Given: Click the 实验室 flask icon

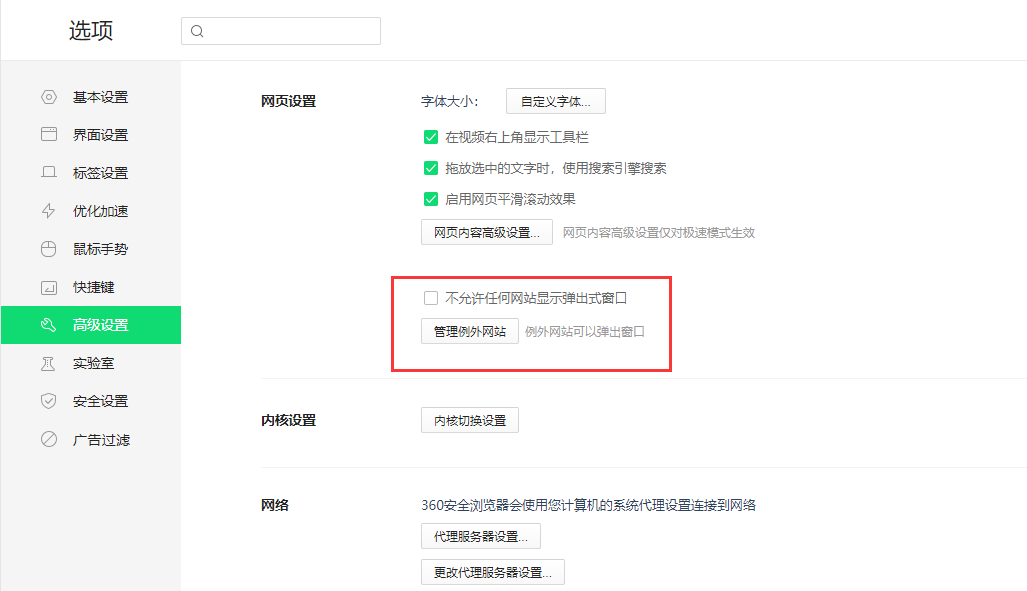Looking at the screenshot, I should (x=49, y=363).
